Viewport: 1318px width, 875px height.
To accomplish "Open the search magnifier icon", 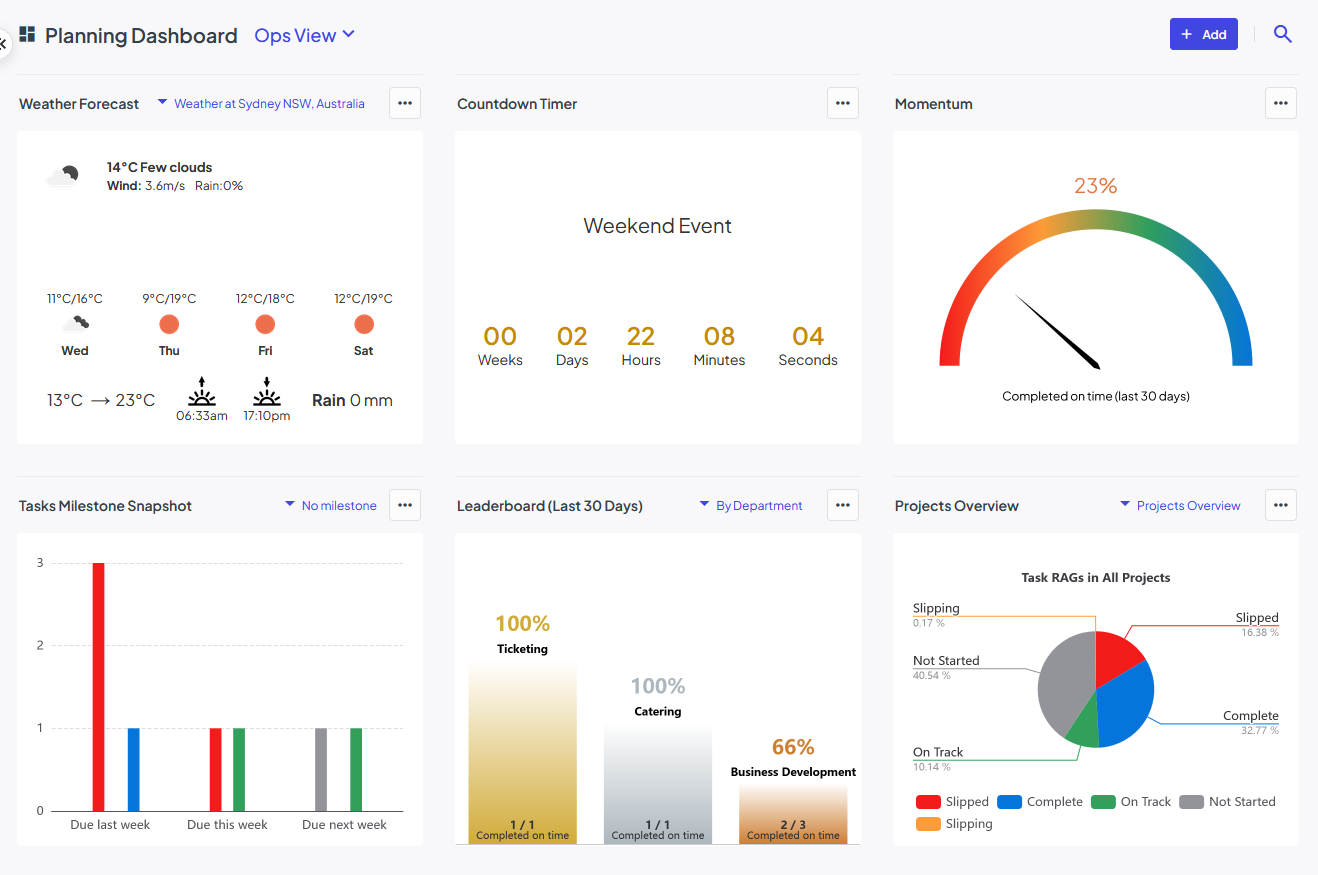I will point(1283,34).
